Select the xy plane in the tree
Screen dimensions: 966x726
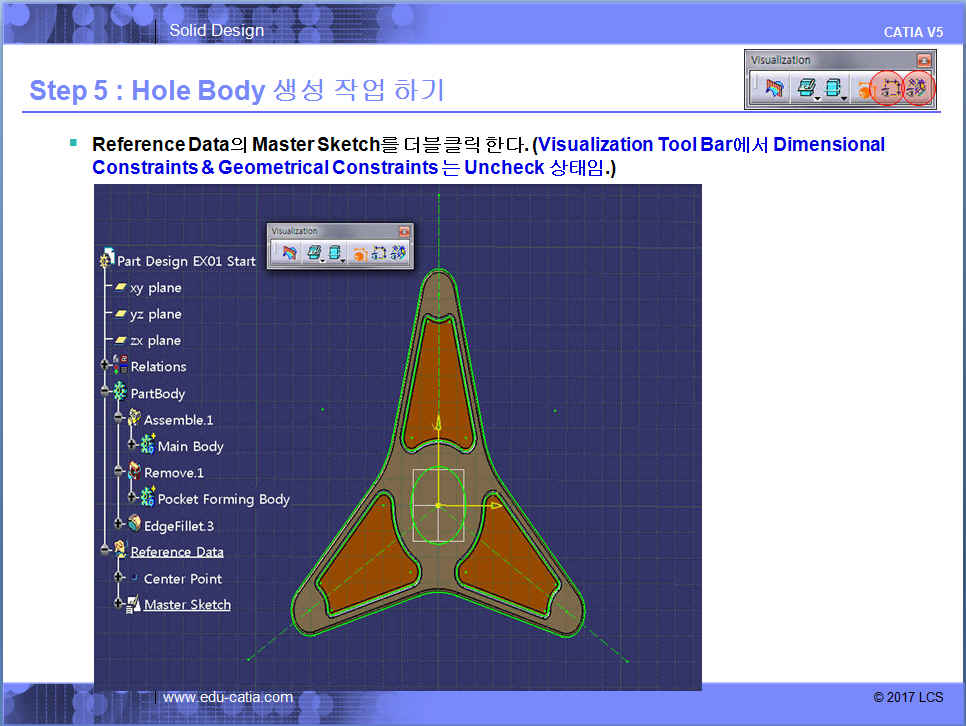(155, 288)
